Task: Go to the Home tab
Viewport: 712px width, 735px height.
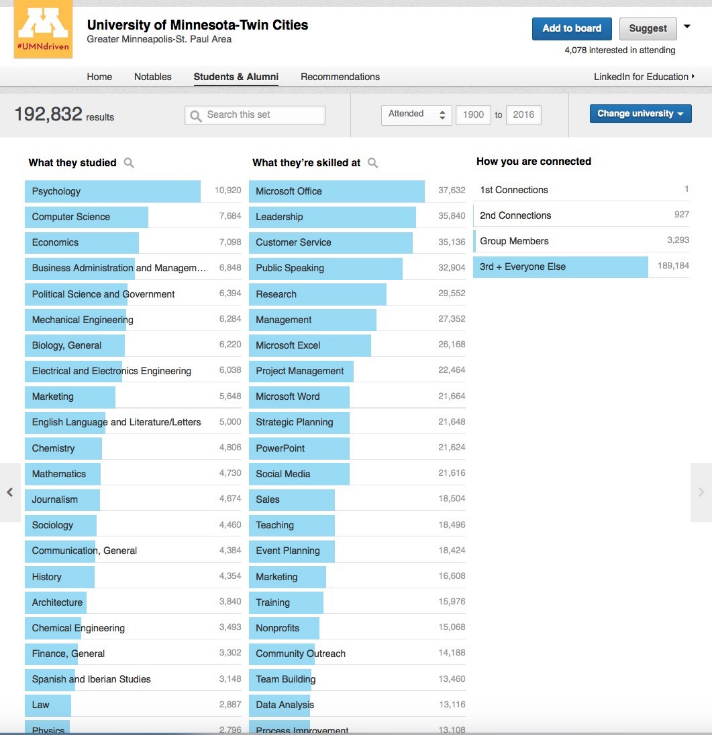Action: [99, 77]
